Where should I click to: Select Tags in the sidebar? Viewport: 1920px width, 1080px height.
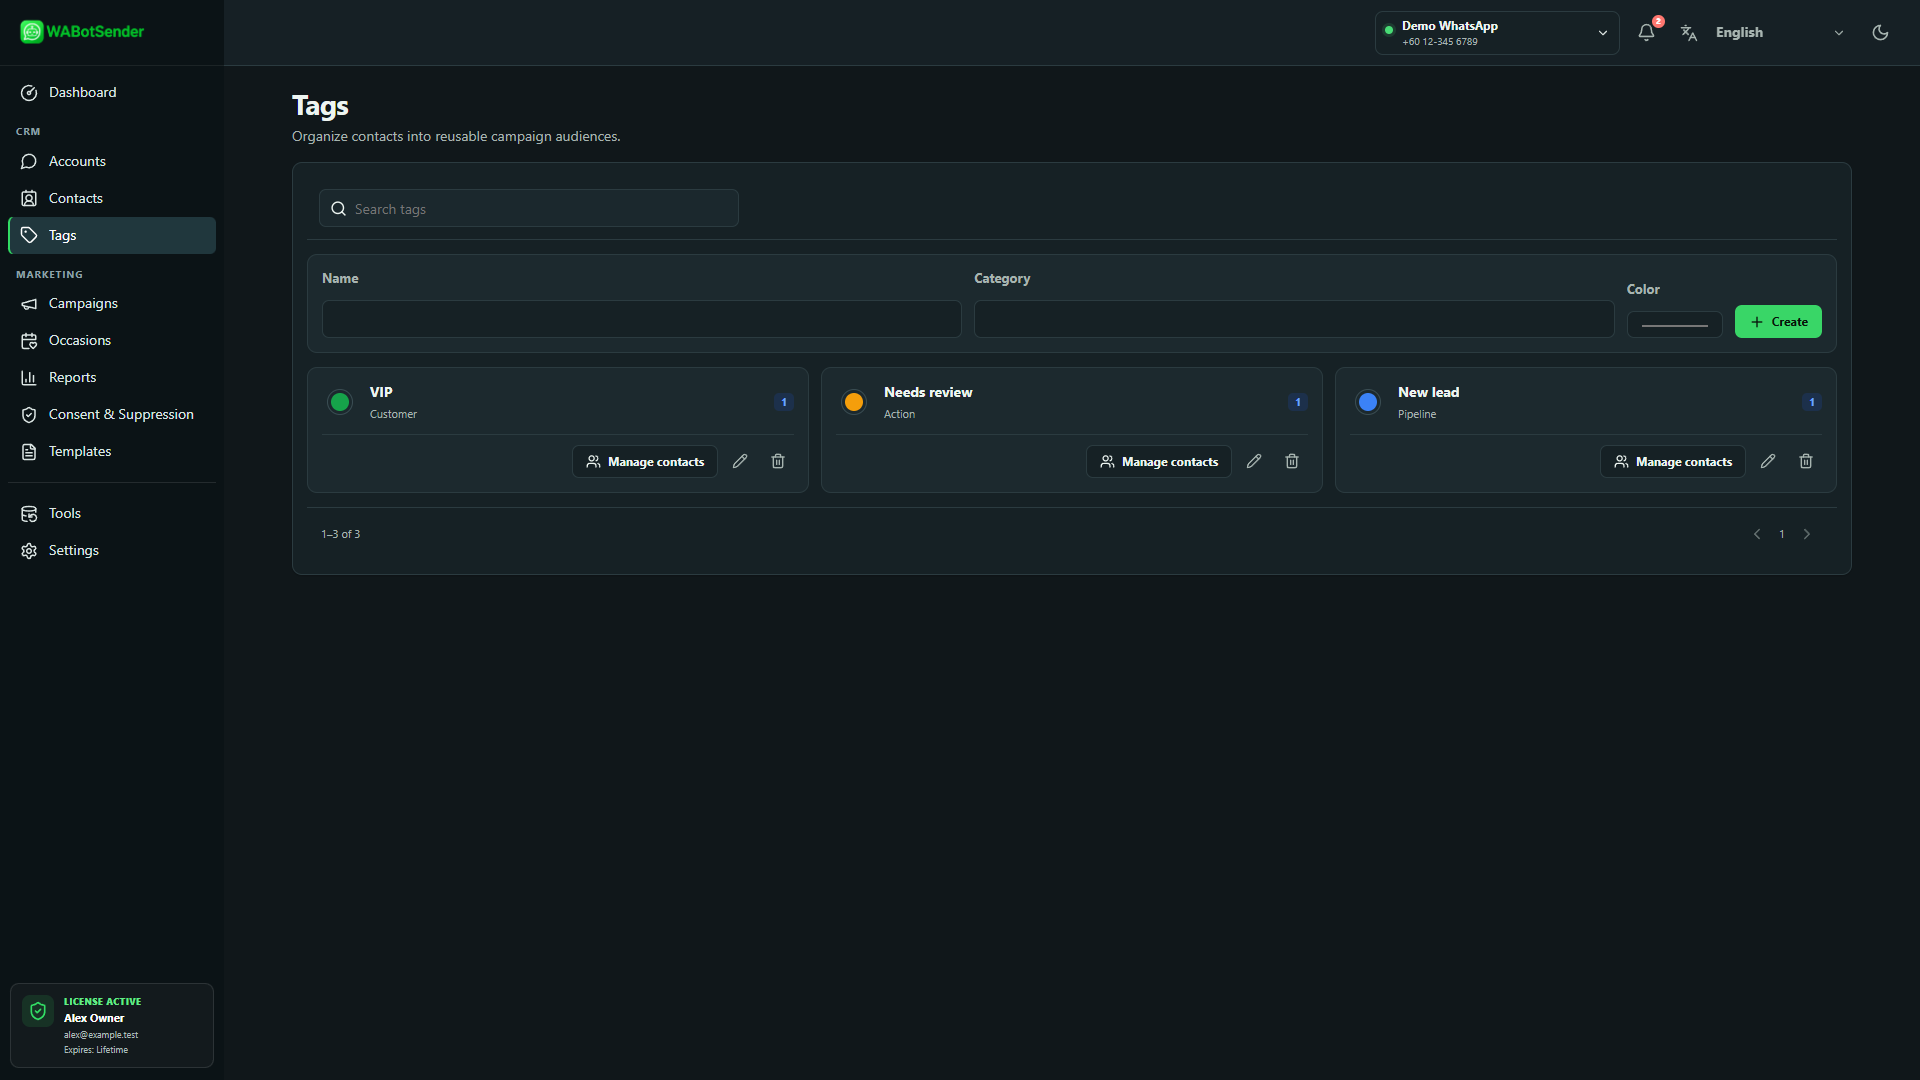click(x=112, y=235)
